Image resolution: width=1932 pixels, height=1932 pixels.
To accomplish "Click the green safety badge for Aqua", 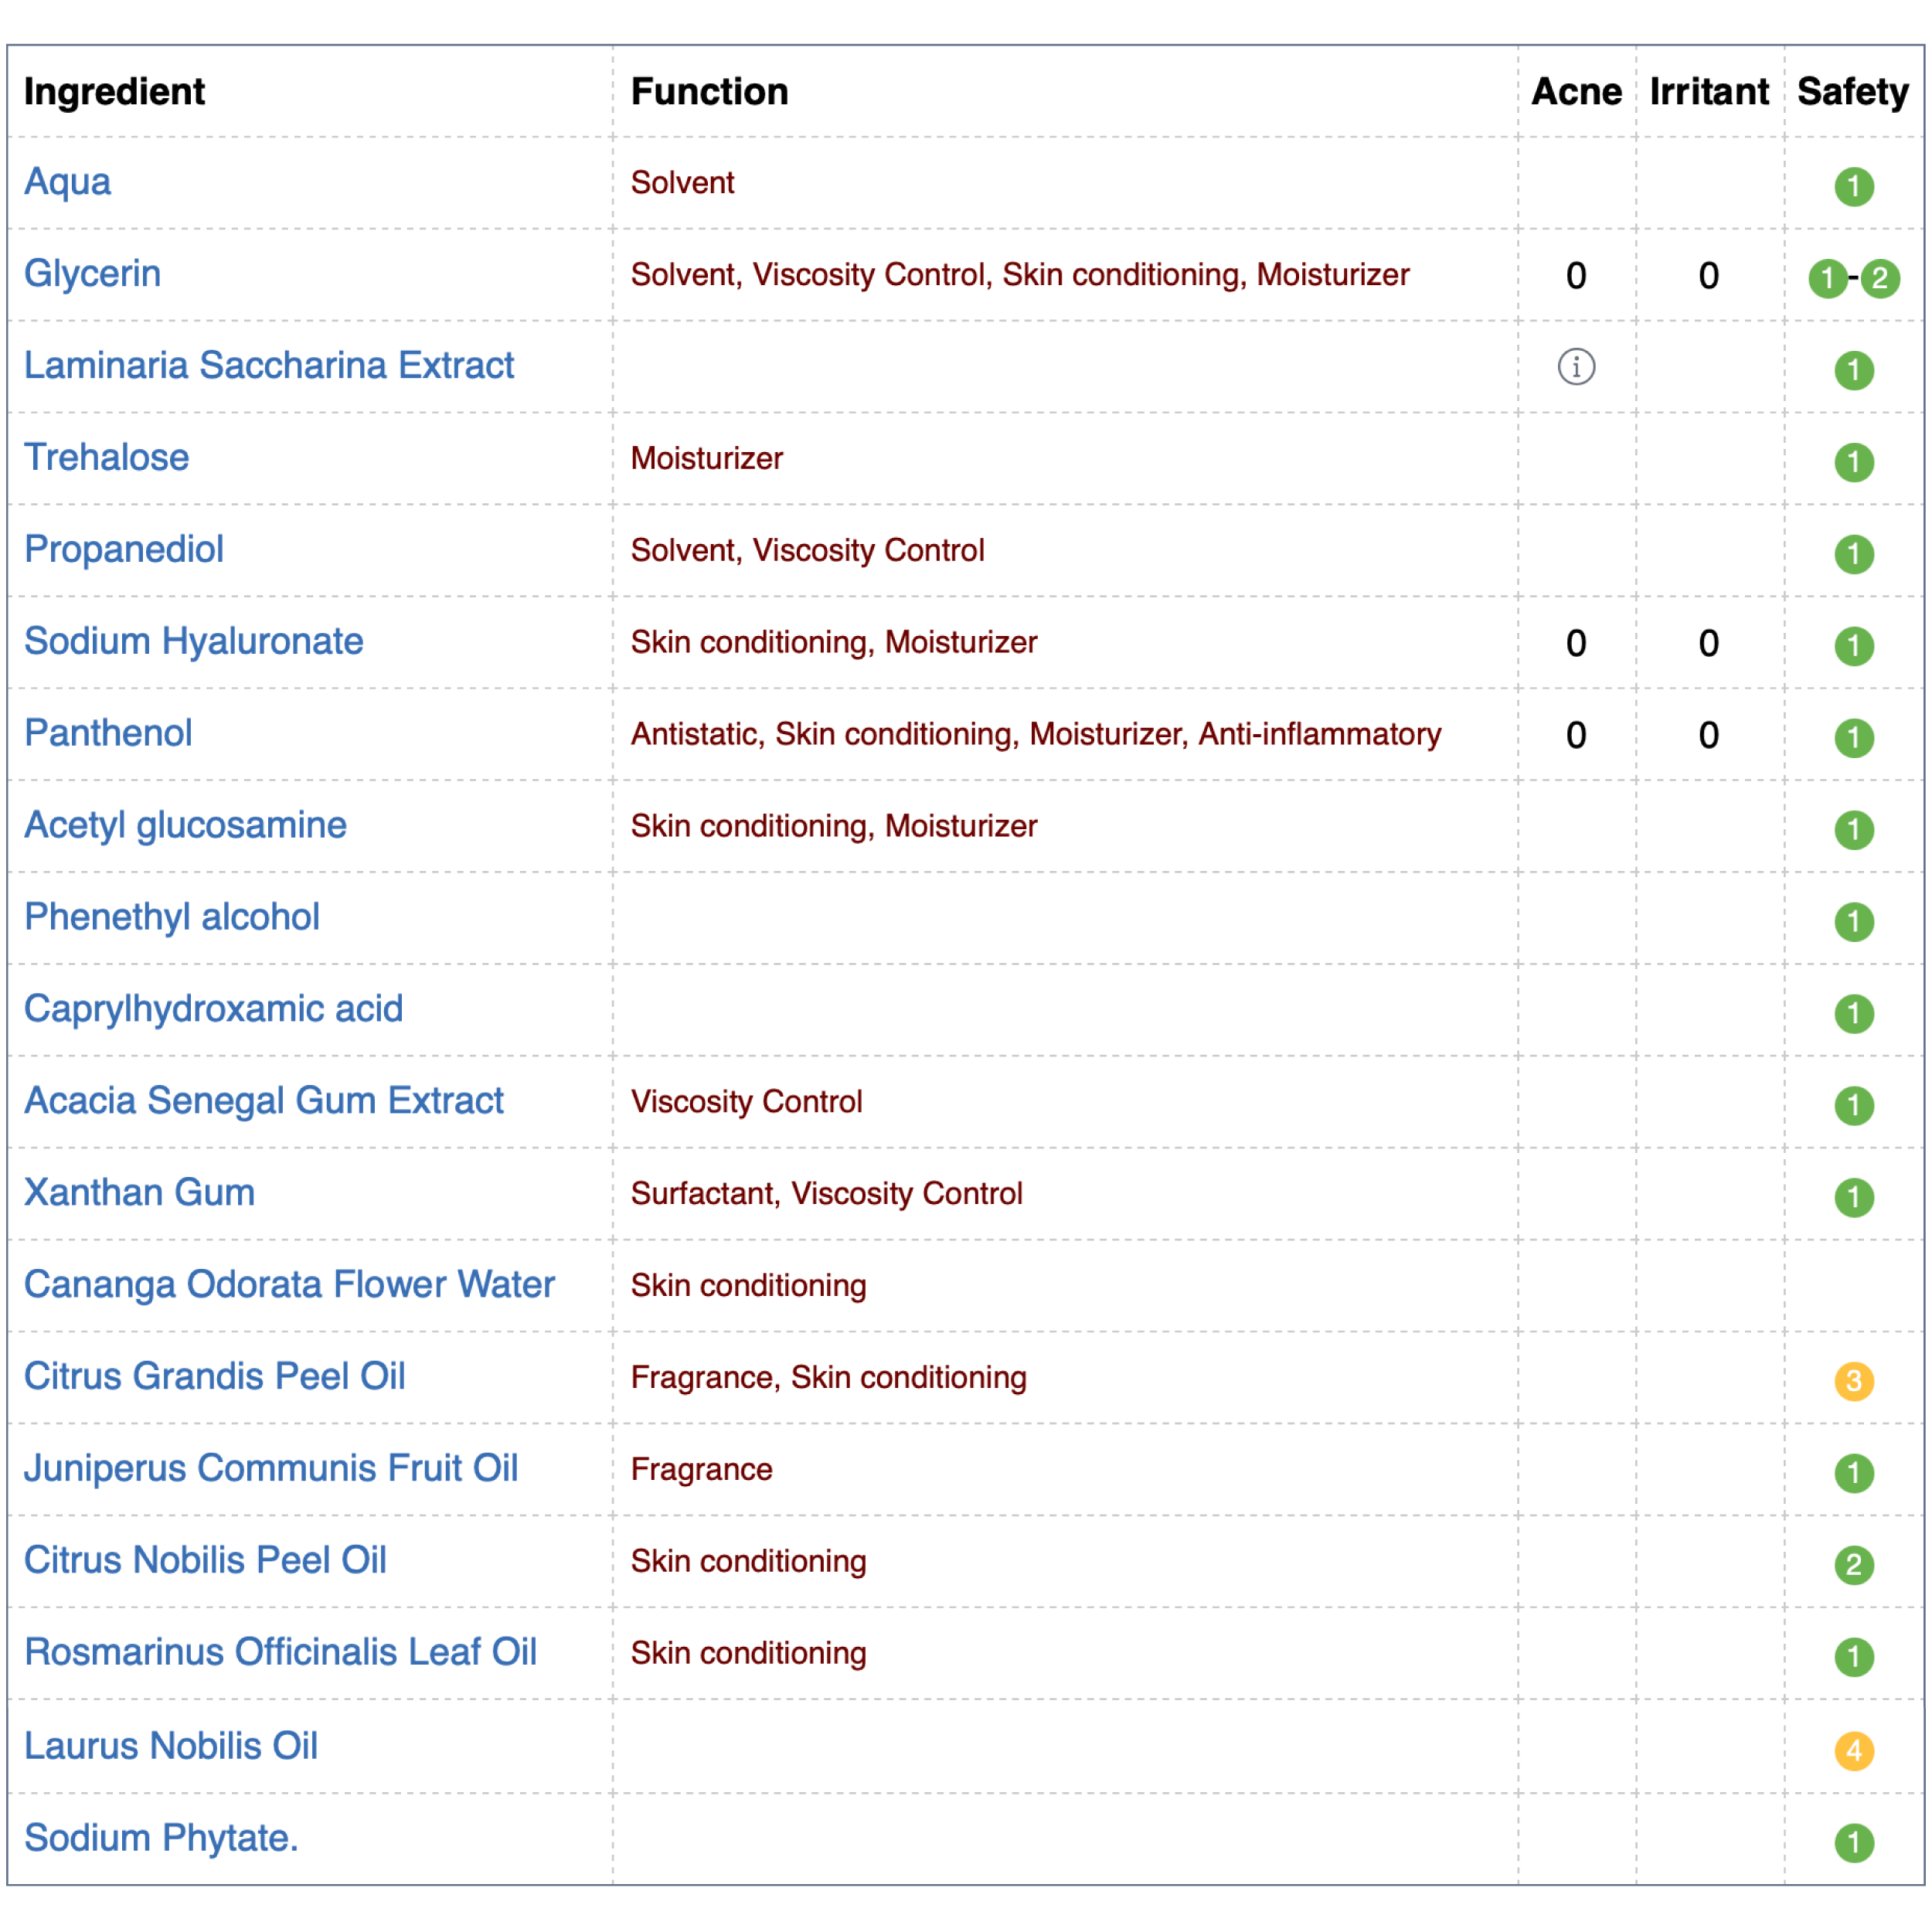I will (x=1853, y=186).
